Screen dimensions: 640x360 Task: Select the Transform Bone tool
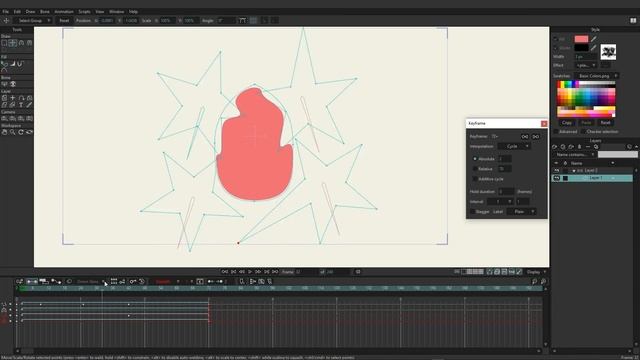[13, 84]
